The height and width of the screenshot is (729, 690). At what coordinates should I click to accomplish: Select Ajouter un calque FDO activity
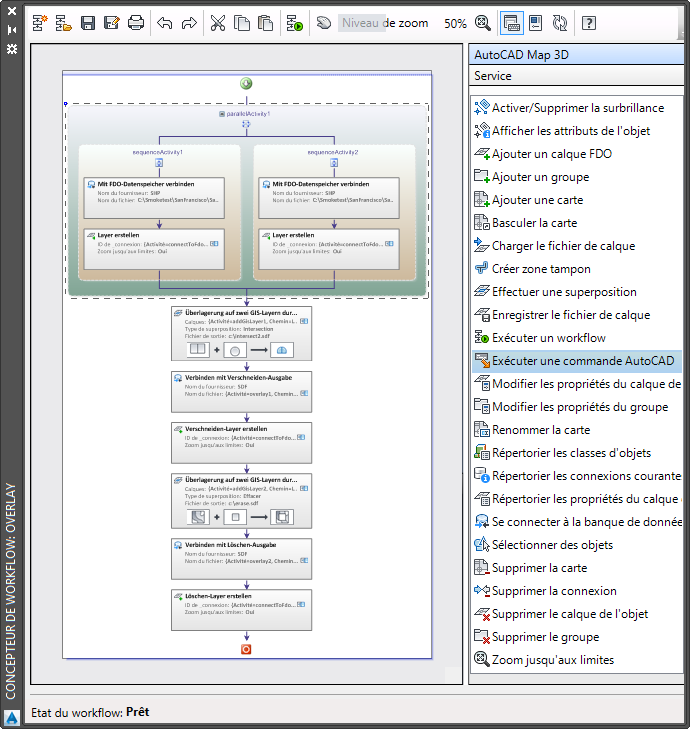point(577,154)
